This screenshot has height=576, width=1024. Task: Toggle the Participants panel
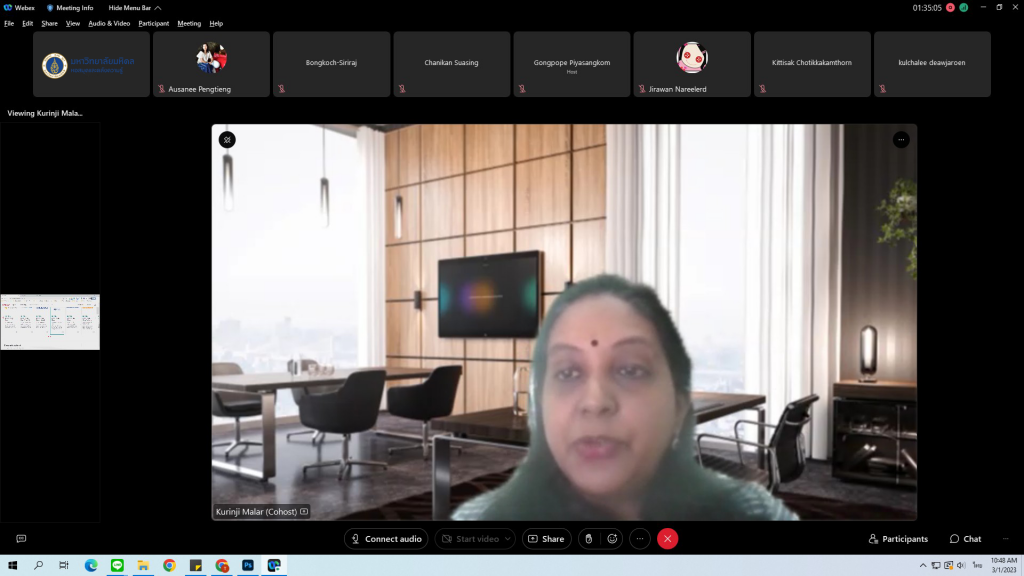tap(898, 539)
